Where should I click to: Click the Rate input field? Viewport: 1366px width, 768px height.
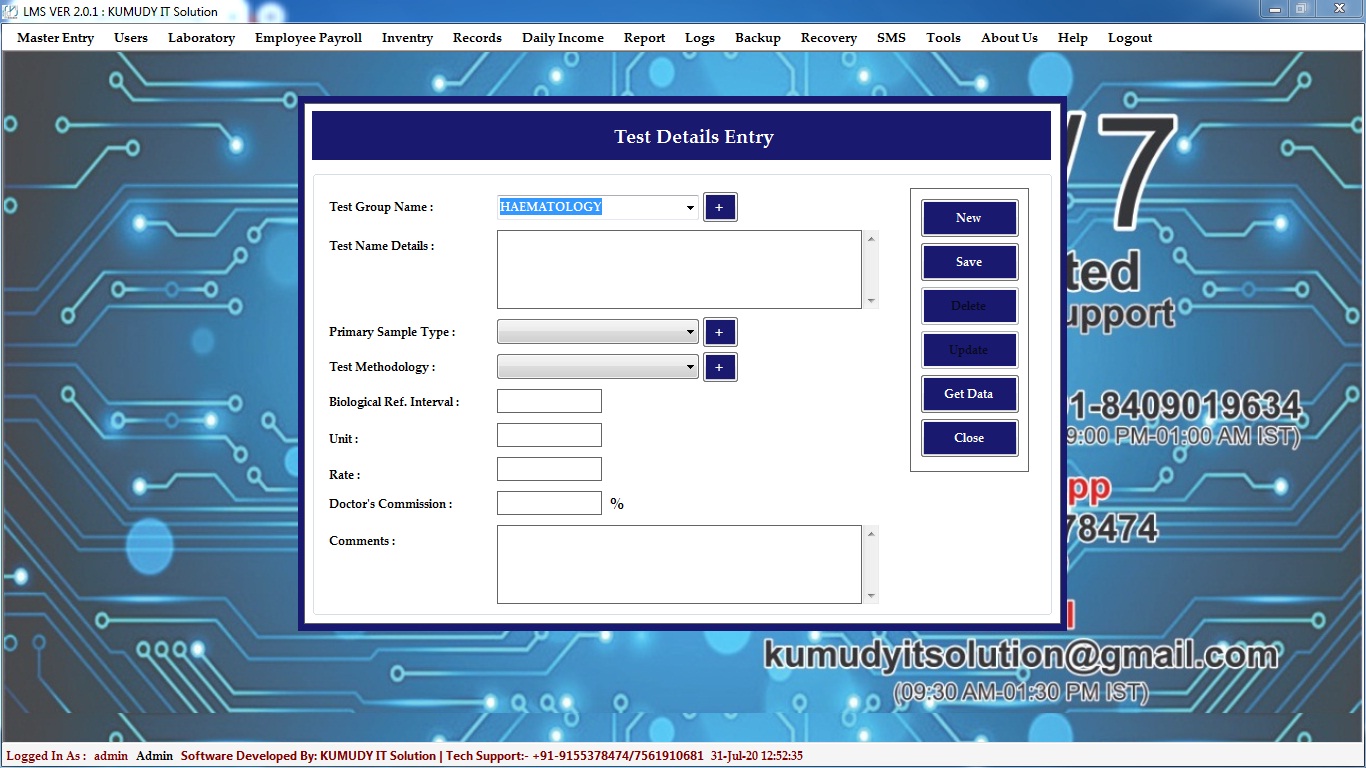[549, 469]
